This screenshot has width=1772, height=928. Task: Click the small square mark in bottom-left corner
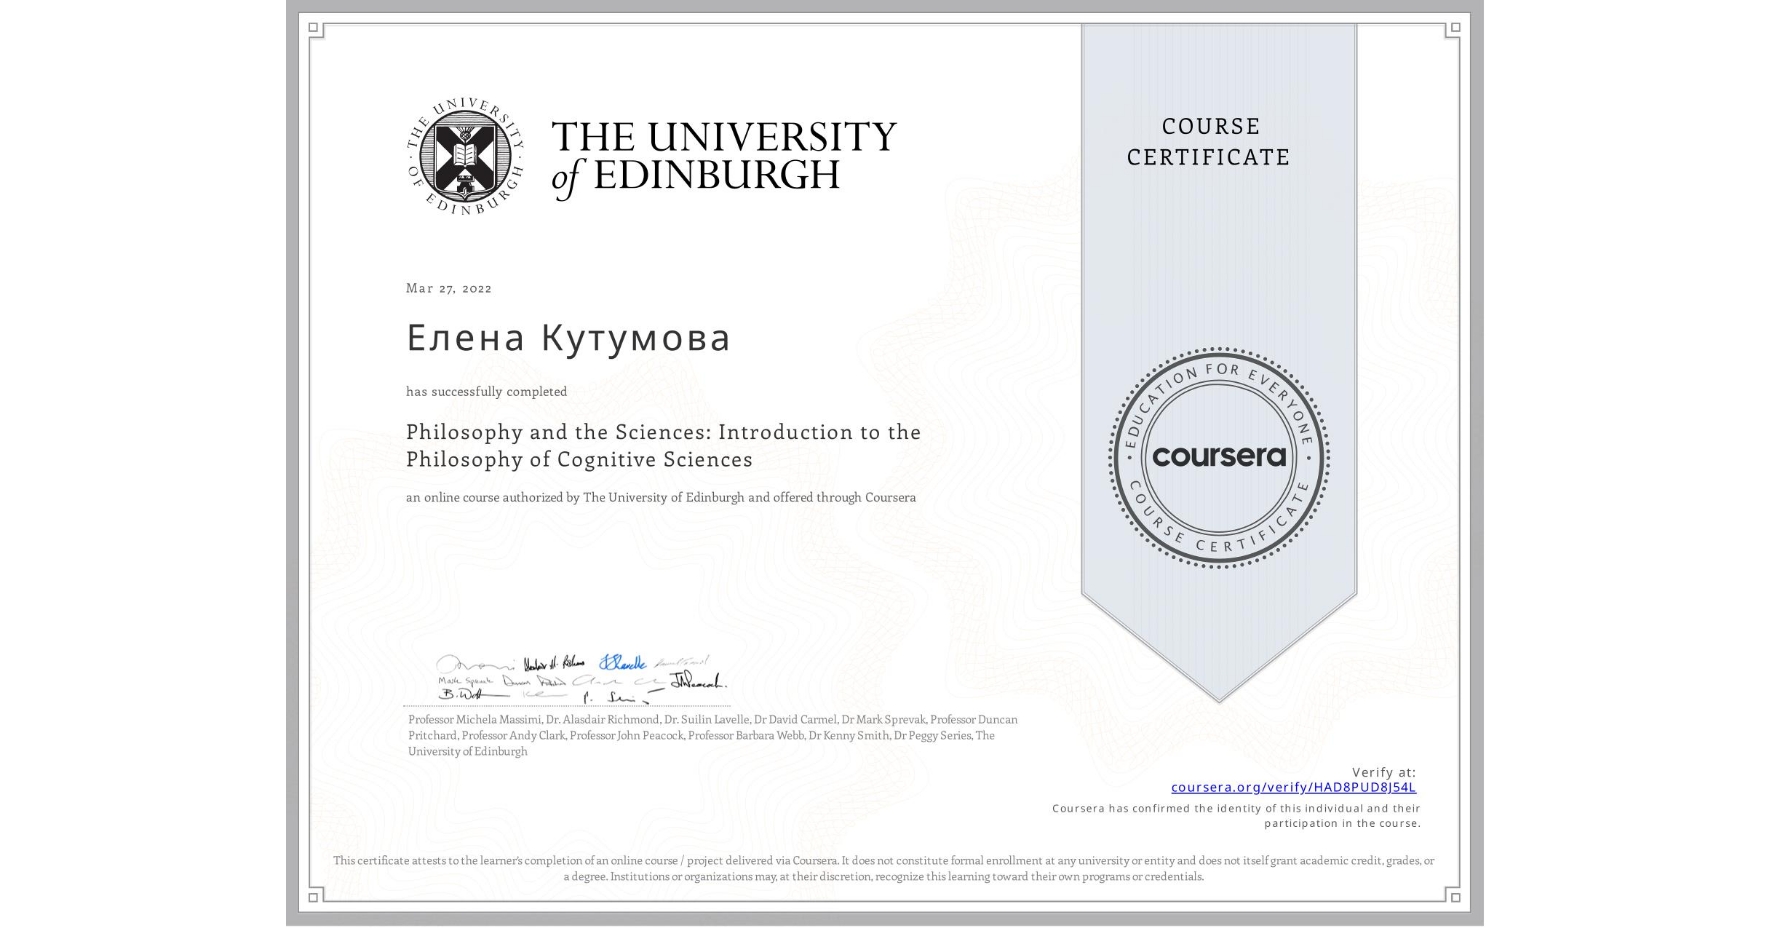315,898
